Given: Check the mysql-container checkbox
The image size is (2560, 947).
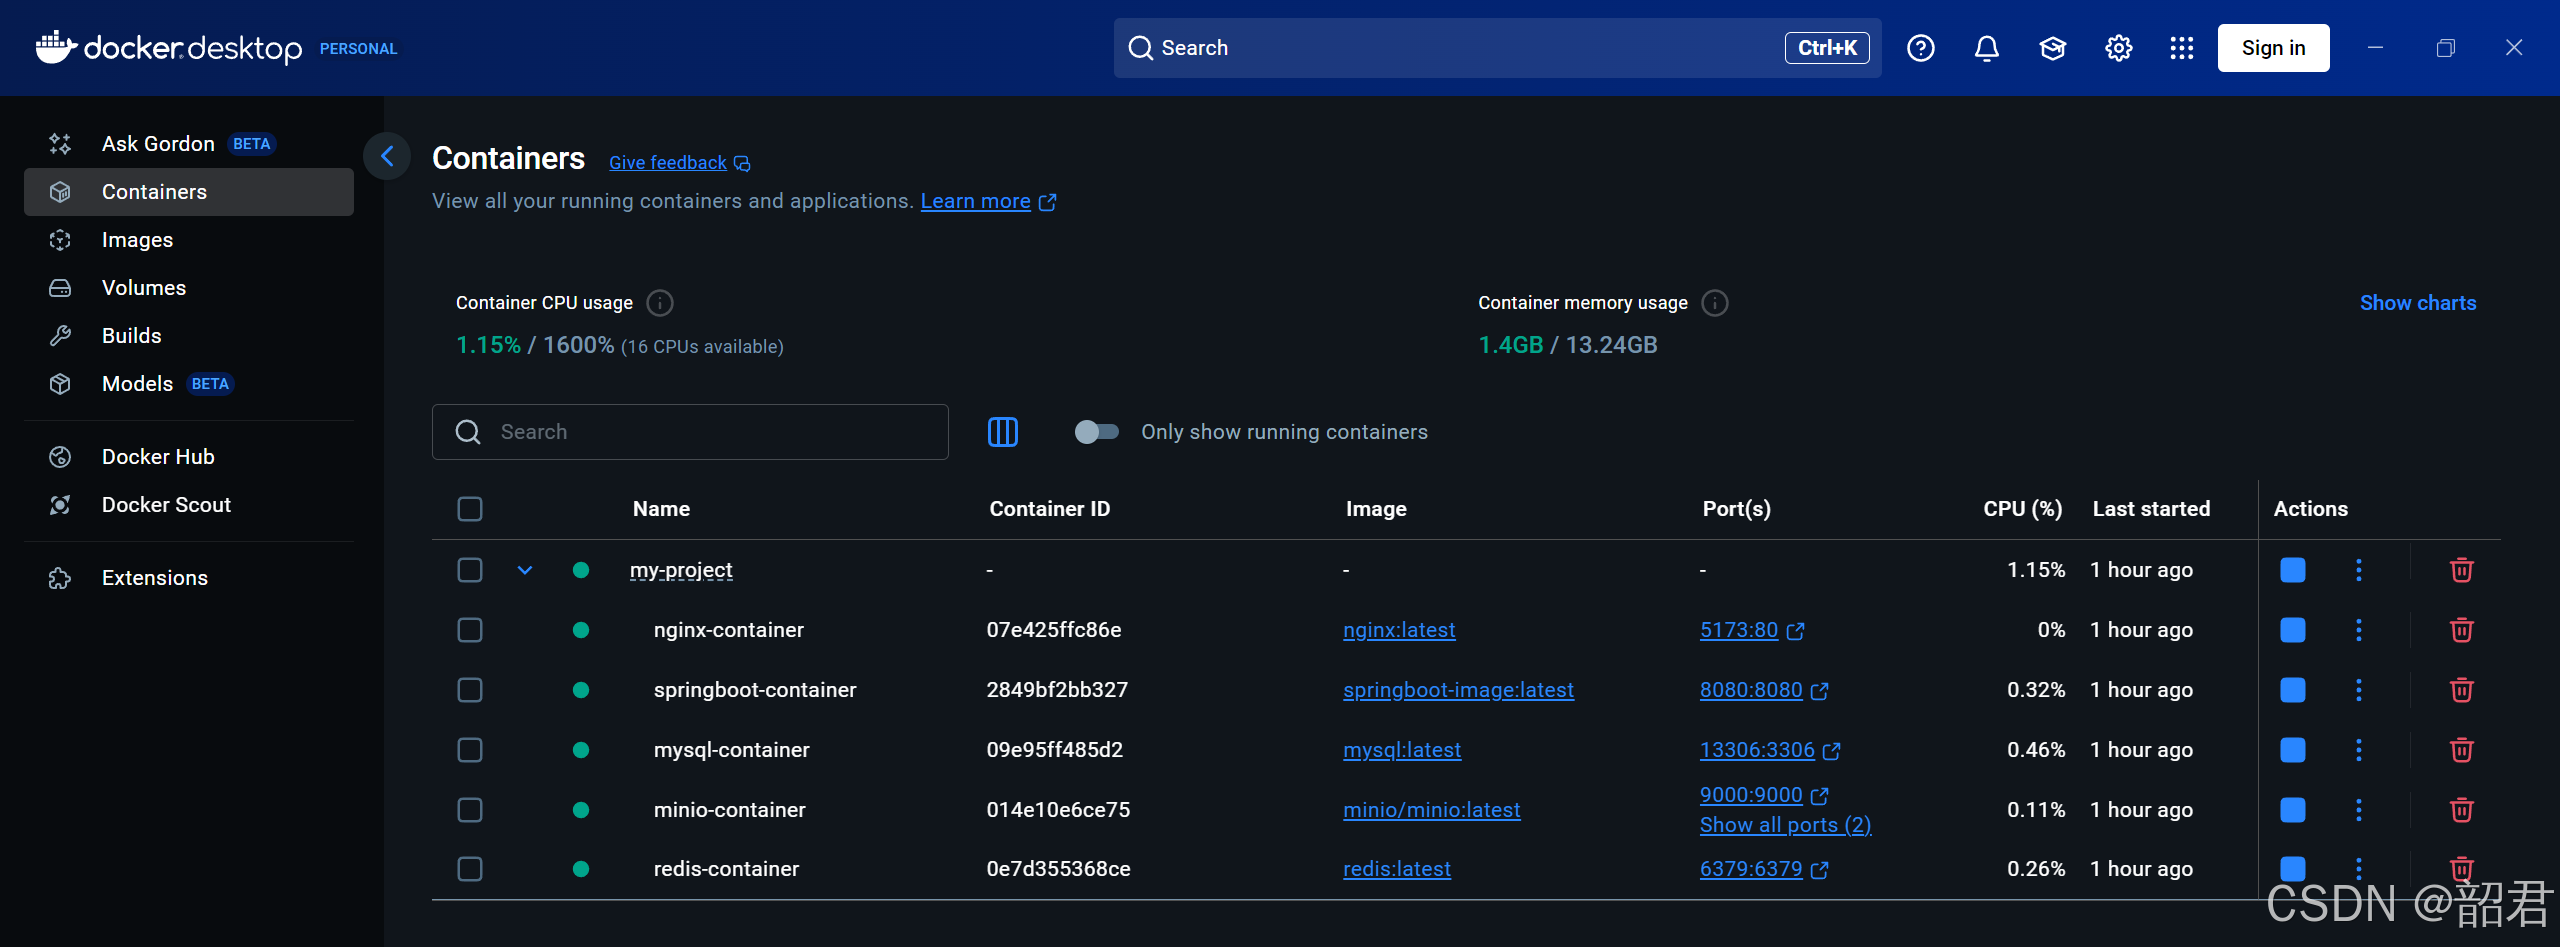Looking at the screenshot, I should [x=470, y=750].
